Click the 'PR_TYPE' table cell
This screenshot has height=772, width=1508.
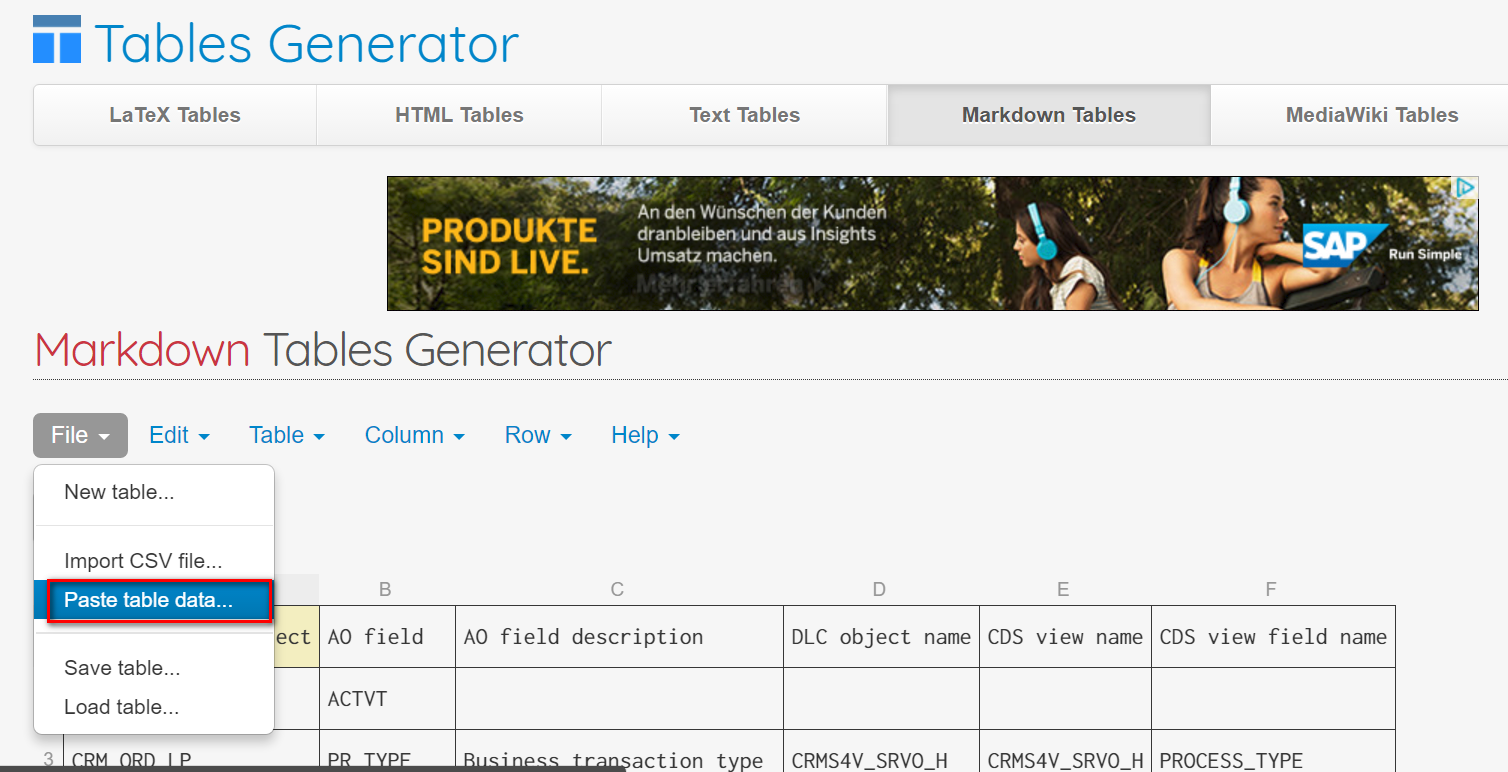click(x=387, y=752)
